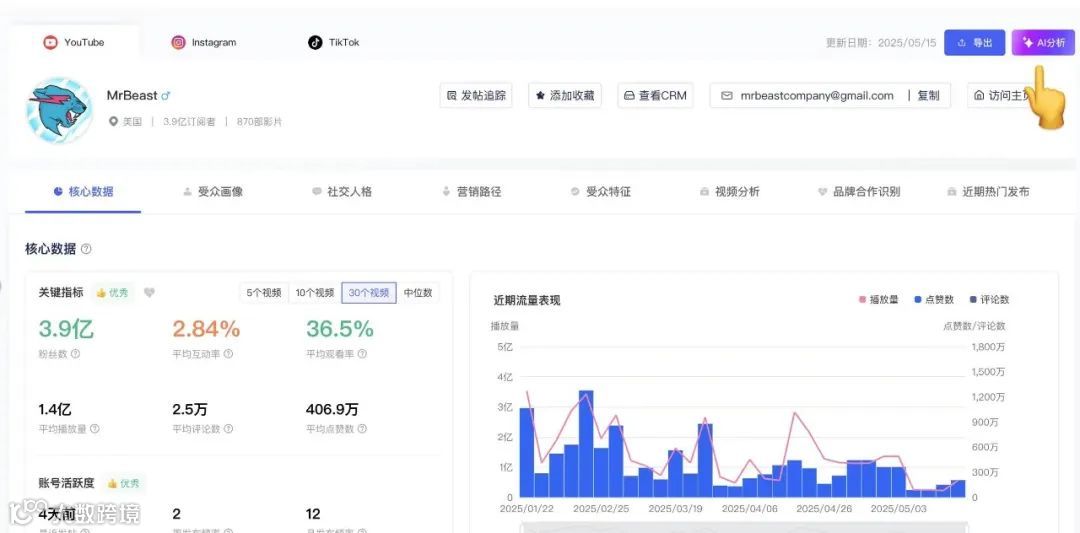Click the heart icon next to 关键指标
This screenshot has height=533, width=1080.
[x=149, y=293]
